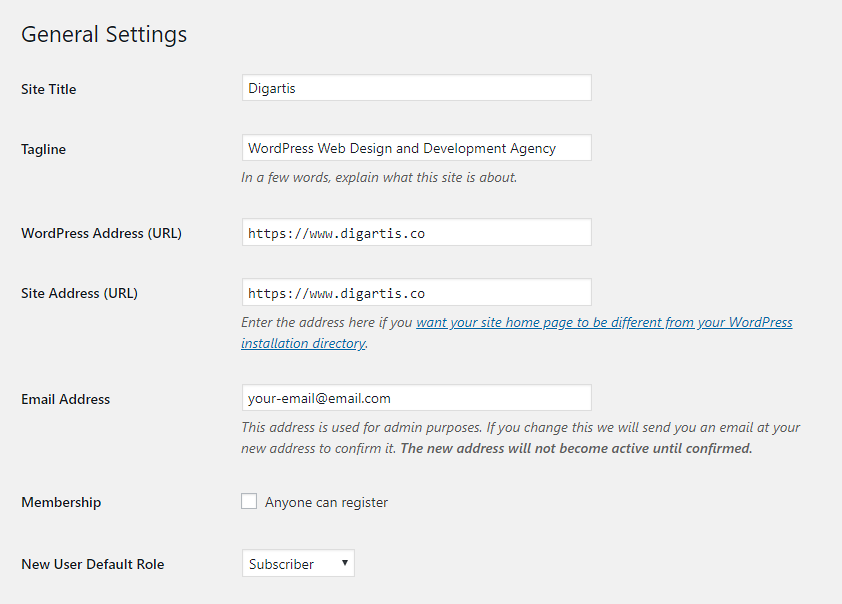
Task: Click the New User Default Role label
Action: click(x=92, y=564)
